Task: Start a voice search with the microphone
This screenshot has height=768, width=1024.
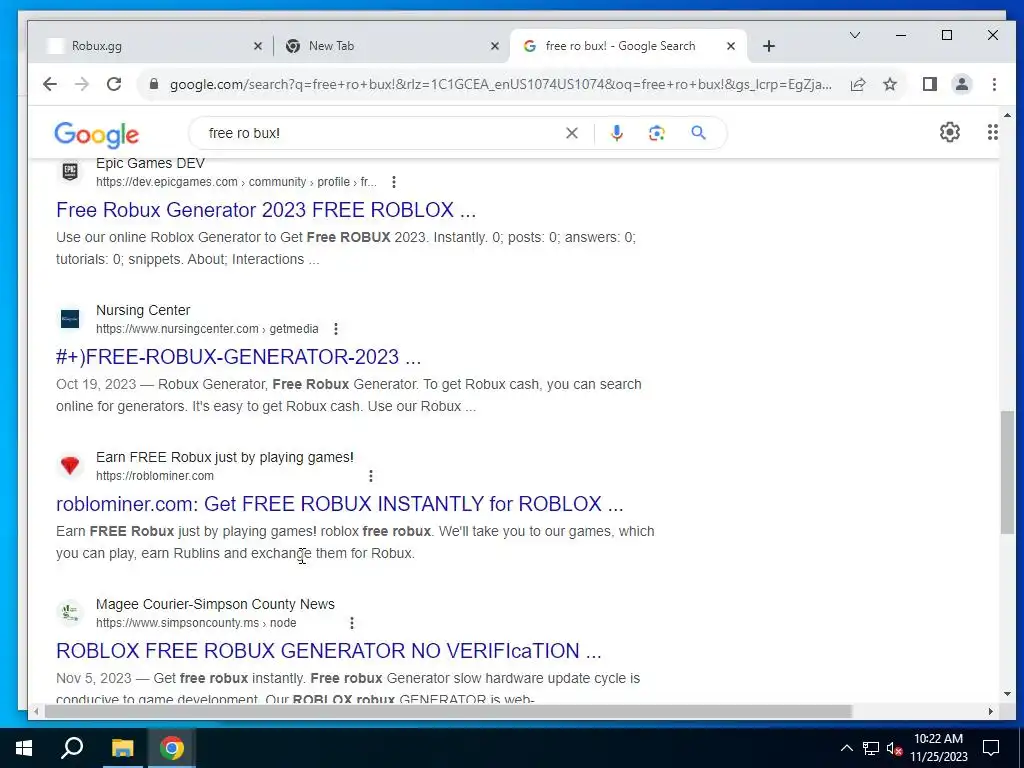Action: pos(616,133)
